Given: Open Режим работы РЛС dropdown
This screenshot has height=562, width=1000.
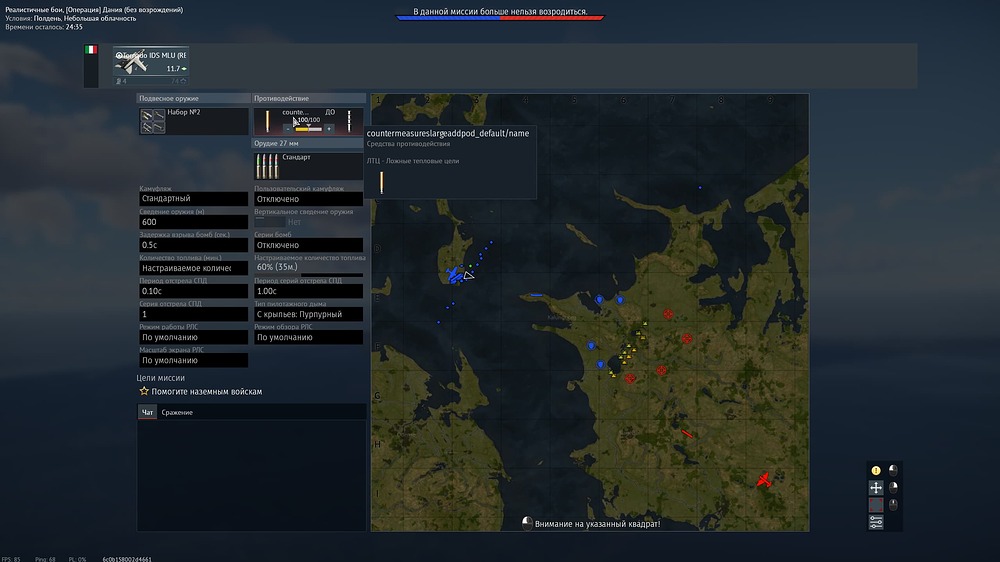Looking at the screenshot, I should [x=193, y=337].
